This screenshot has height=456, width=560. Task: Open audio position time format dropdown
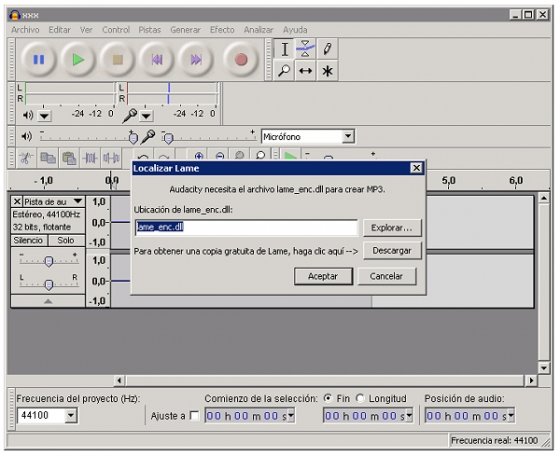click(x=511, y=416)
